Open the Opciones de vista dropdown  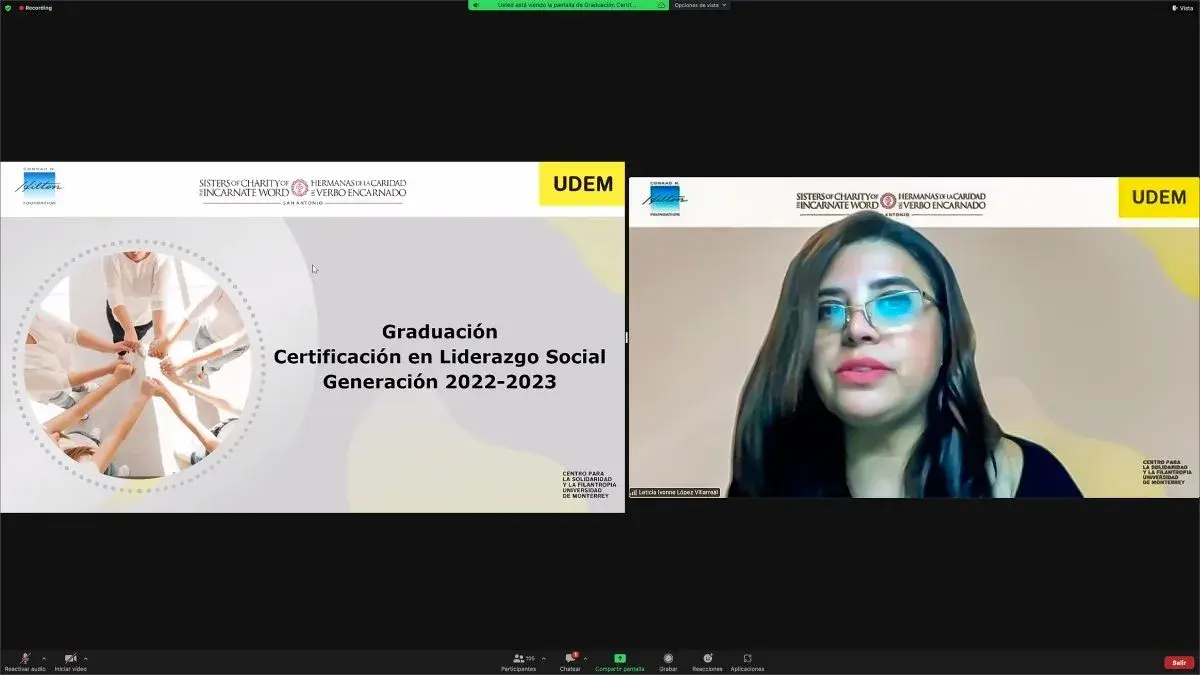tap(698, 5)
